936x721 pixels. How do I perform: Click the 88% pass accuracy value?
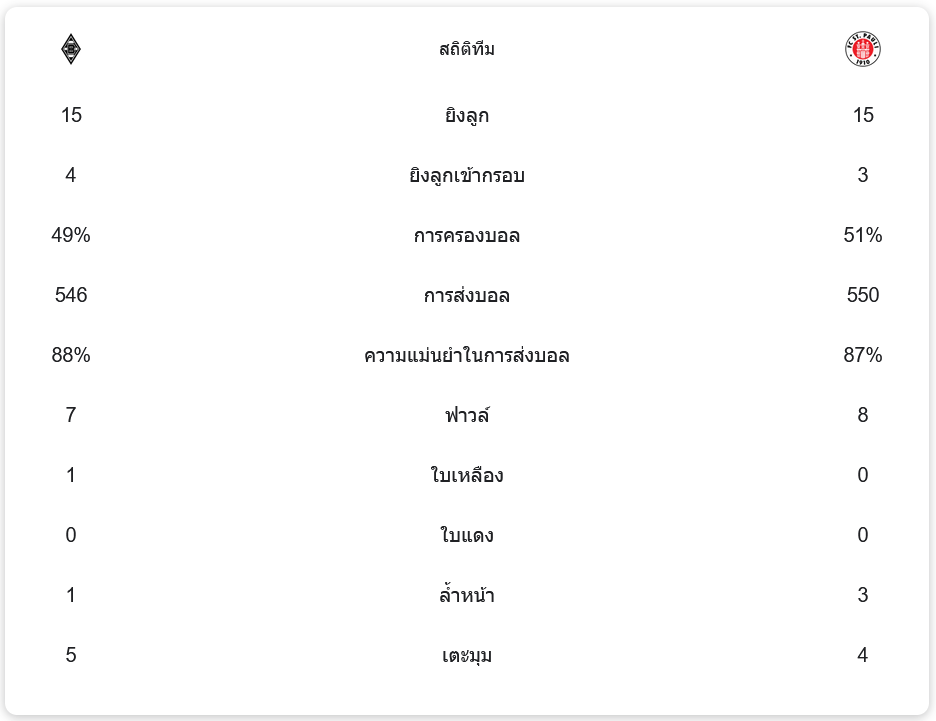71,355
